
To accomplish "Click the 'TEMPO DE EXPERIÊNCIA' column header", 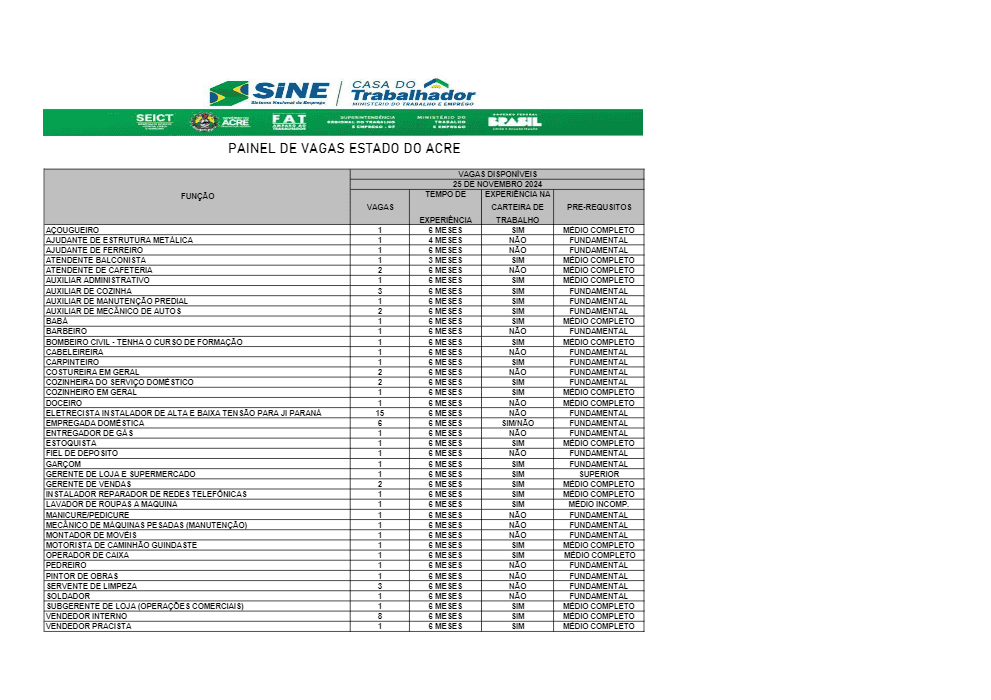I will (x=446, y=207).
